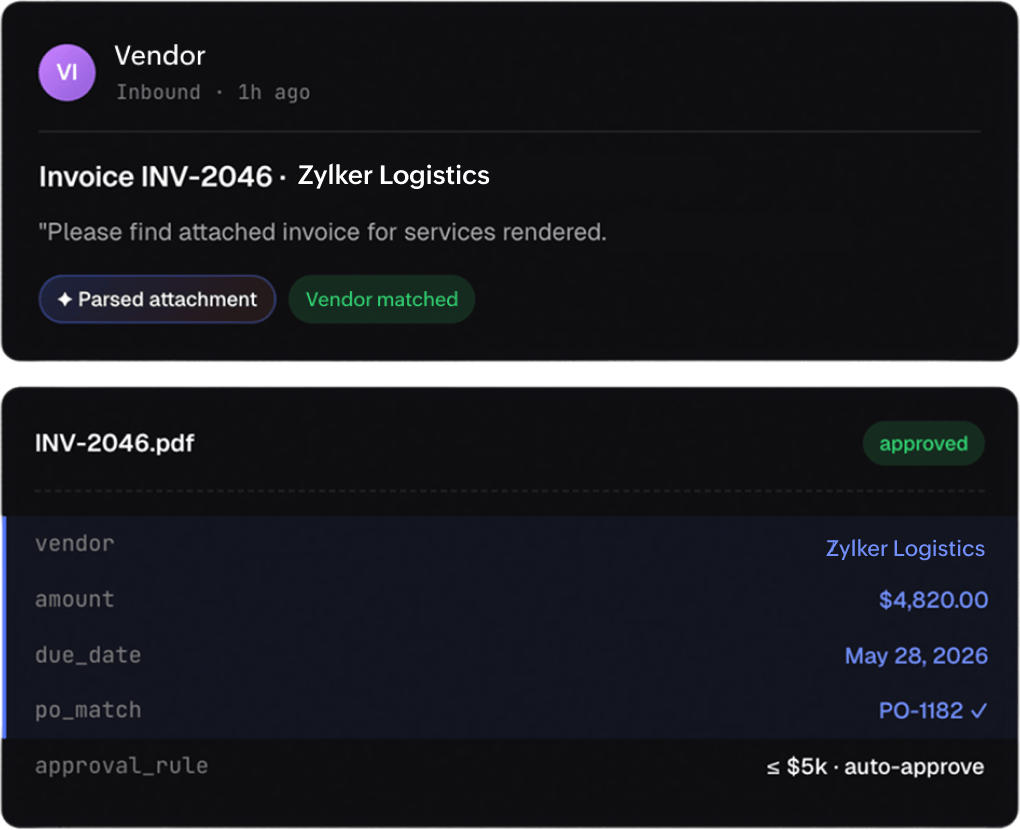The width and height of the screenshot is (1020, 830).
Task: Open the Zylker Logistics vendor link
Action: coord(905,548)
